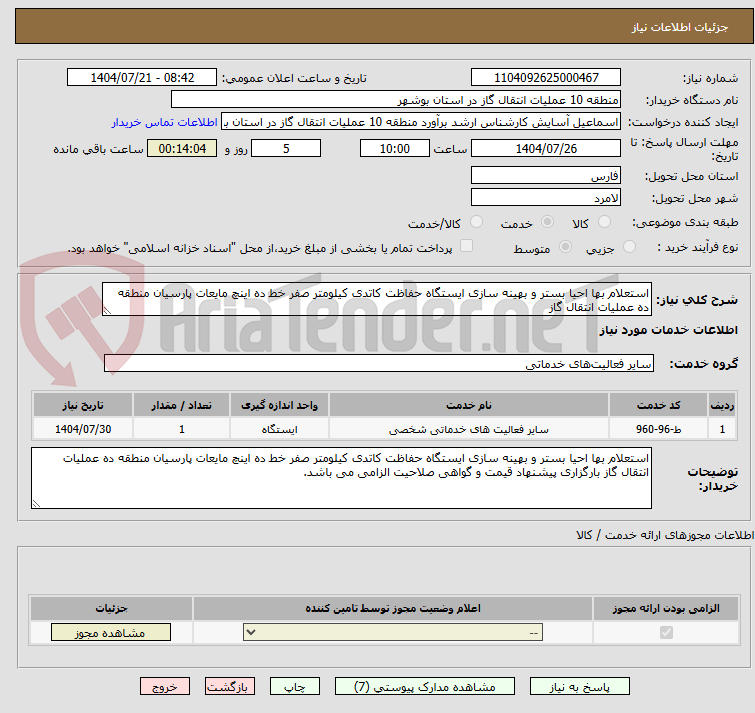Click the جزئیات column header

(111, 609)
